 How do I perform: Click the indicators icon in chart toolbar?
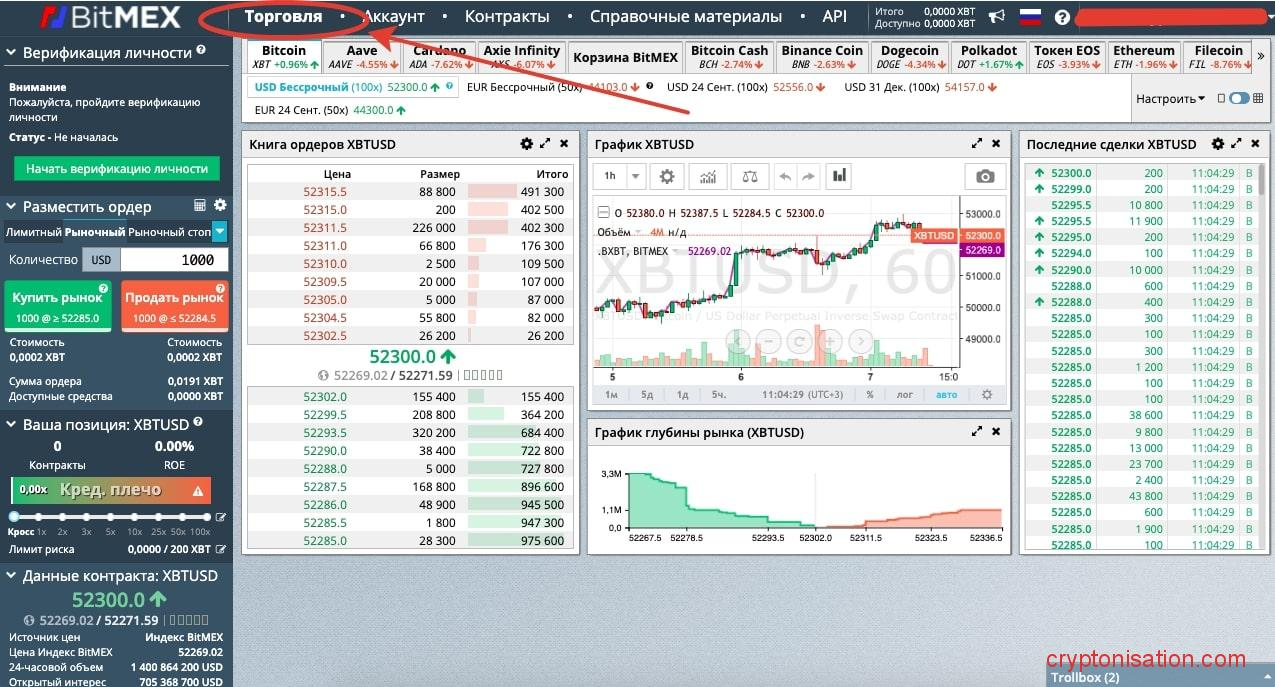click(x=708, y=177)
